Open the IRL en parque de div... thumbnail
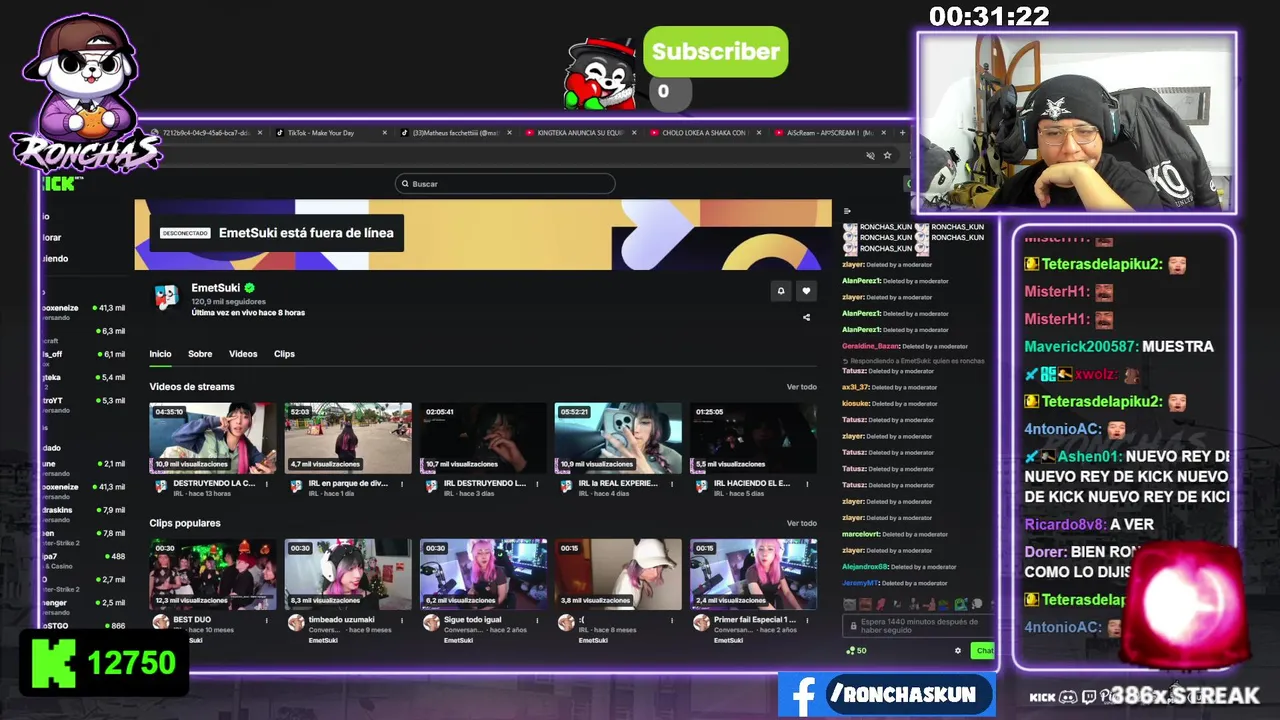Image resolution: width=1280 pixels, height=720 pixels. pyautogui.click(x=348, y=438)
